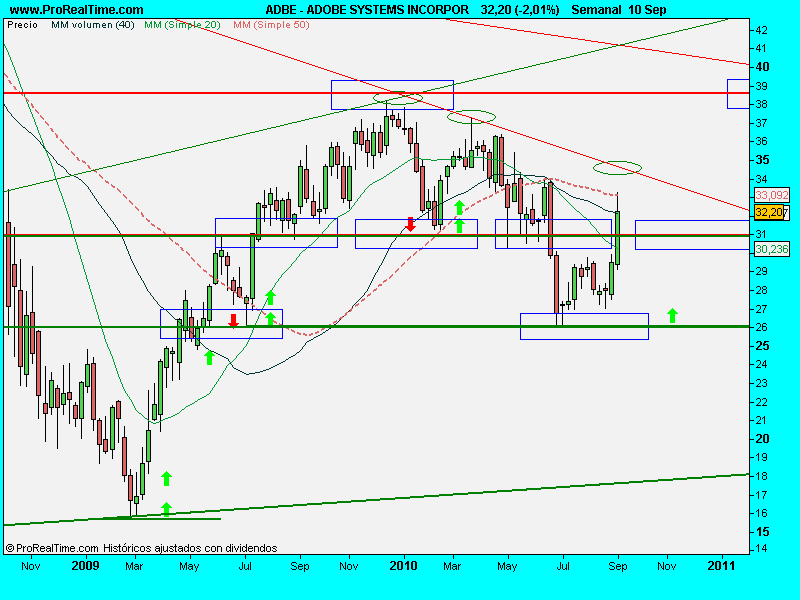800x600 pixels.
Task: Click the Precio legend label
Action: pos(22,24)
